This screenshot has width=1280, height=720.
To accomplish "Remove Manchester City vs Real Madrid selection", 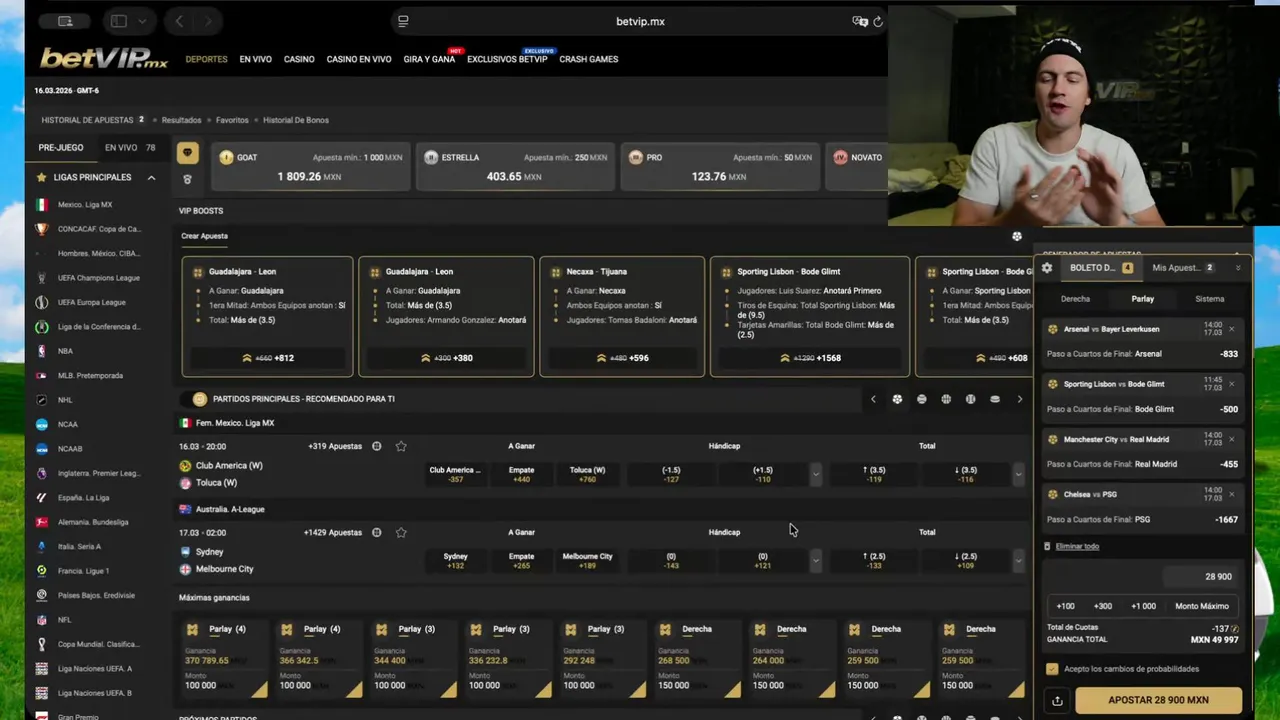I will (x=1231, y=439).
